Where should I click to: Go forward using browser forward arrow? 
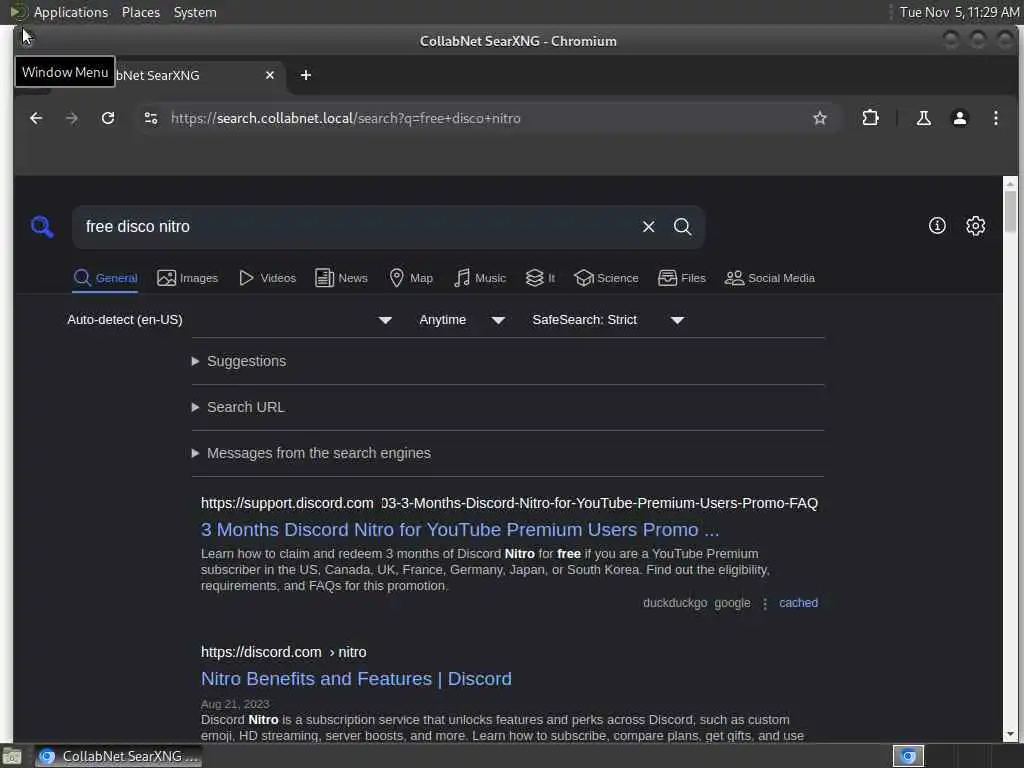pyautogui.click(x=72, y=118)
